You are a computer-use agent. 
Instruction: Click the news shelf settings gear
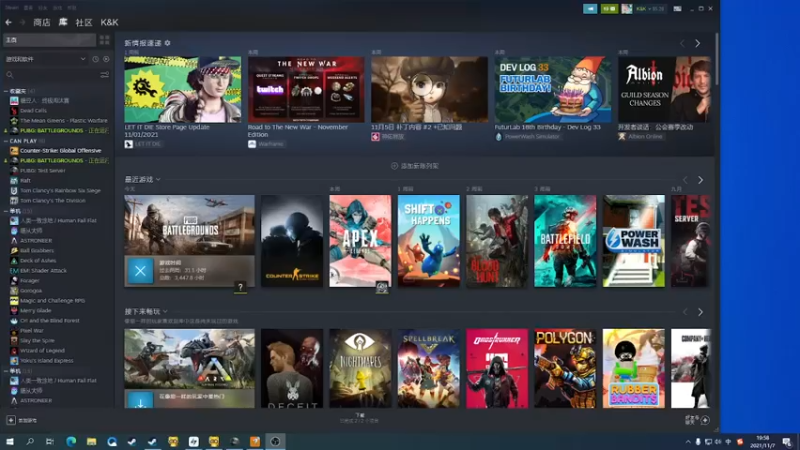[167, 43]
